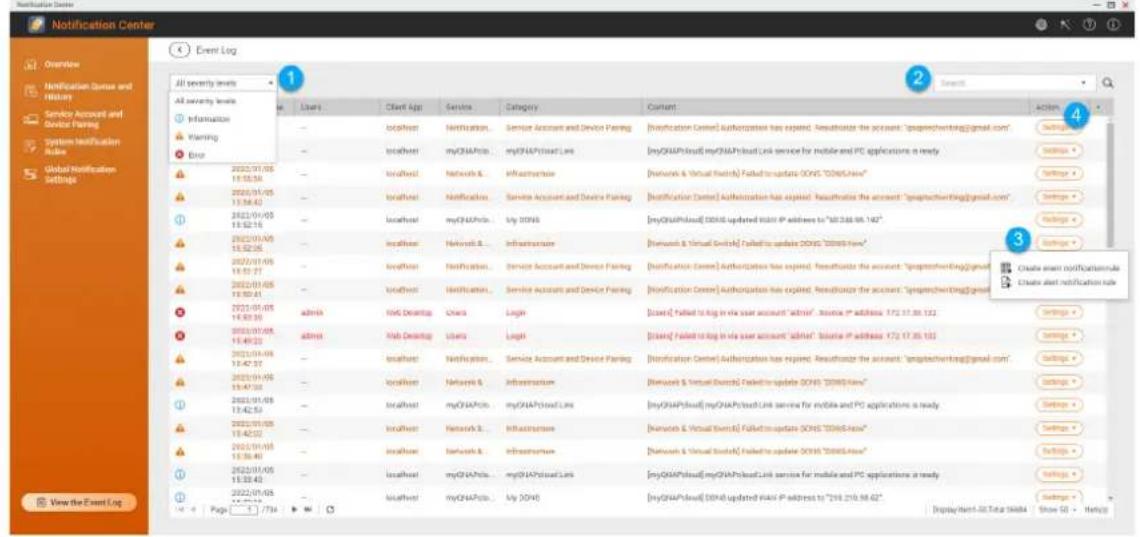This screenshot has width=1140, height=537.
Task: Click error icon on lower admin login row
Action: tap(180, 336)
